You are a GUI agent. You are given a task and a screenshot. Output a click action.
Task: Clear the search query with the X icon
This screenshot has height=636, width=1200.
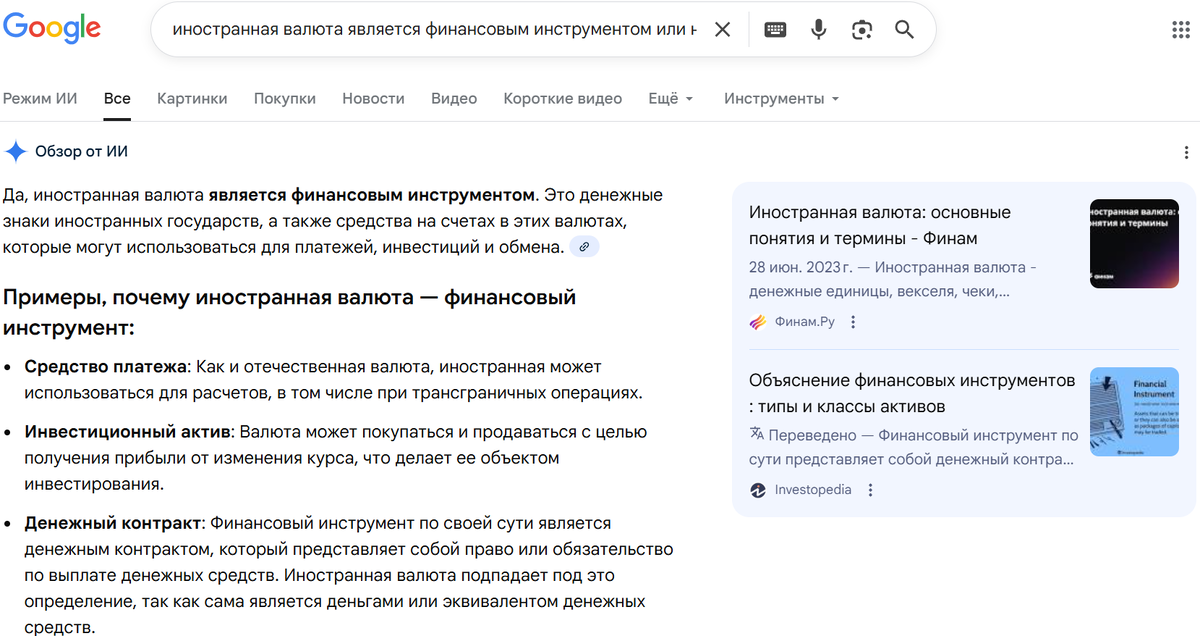[x=722, y=29]
